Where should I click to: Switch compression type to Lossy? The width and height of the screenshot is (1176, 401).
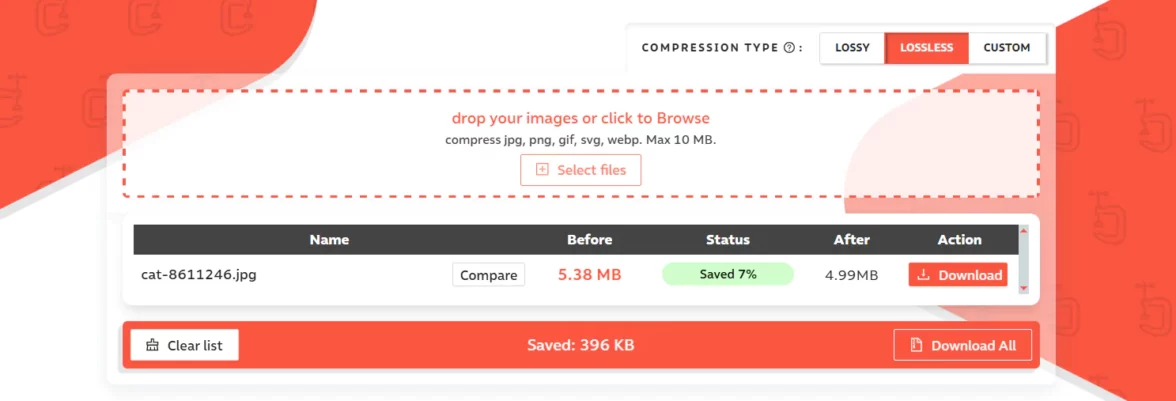pyautogui.click(x=852, y=48)
